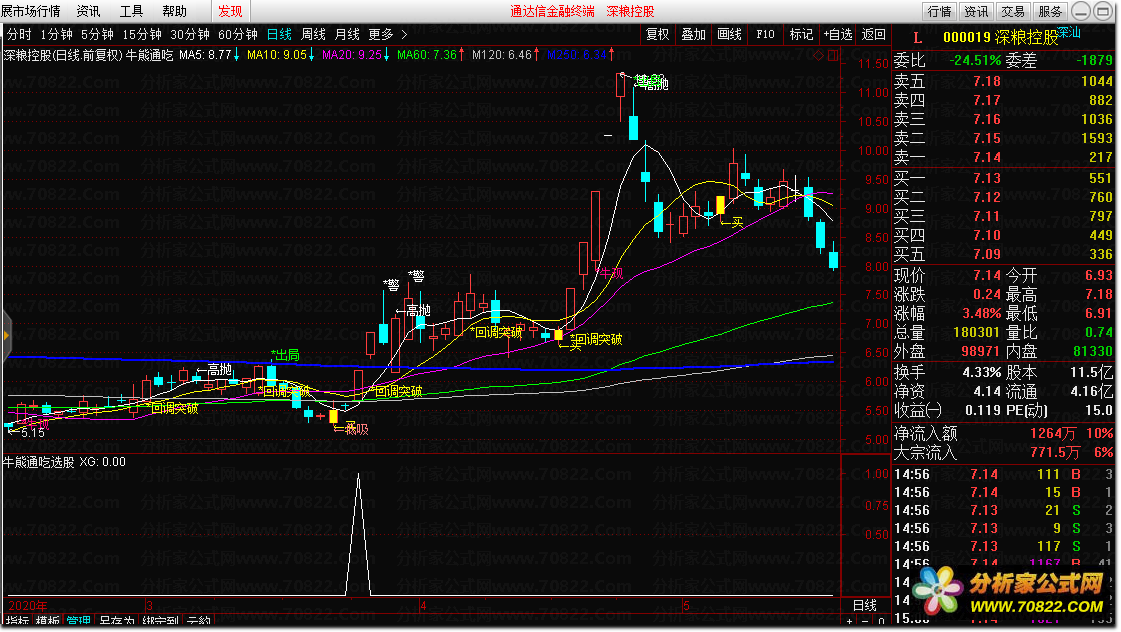Click the 买五 7.09 order book row
This screenshot has height=632, width=1121.
point(1004,254)
